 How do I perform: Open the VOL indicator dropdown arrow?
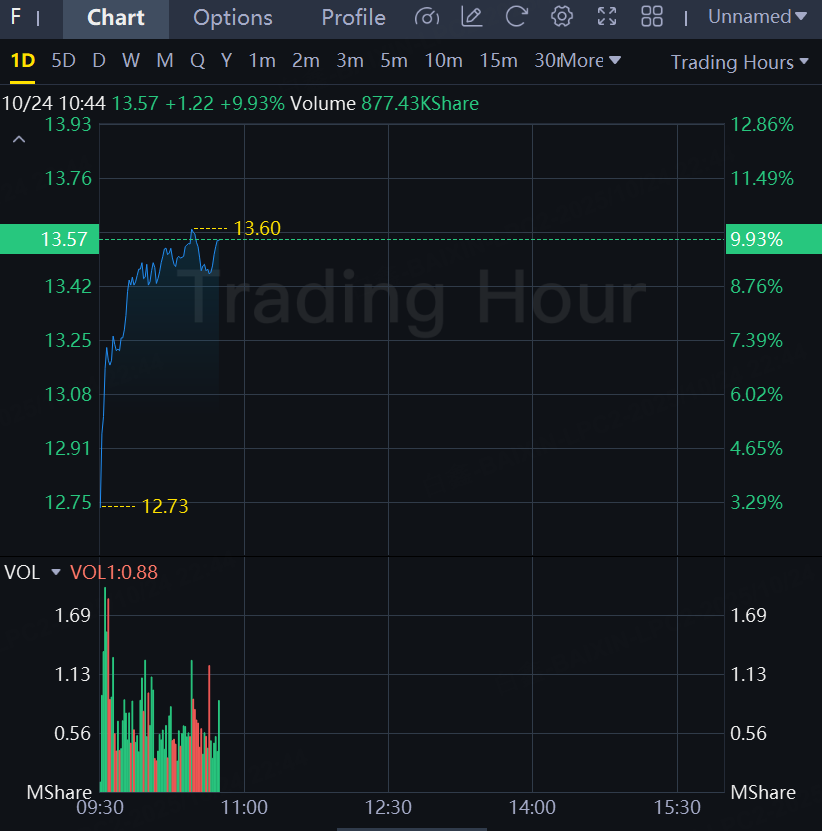56,572
